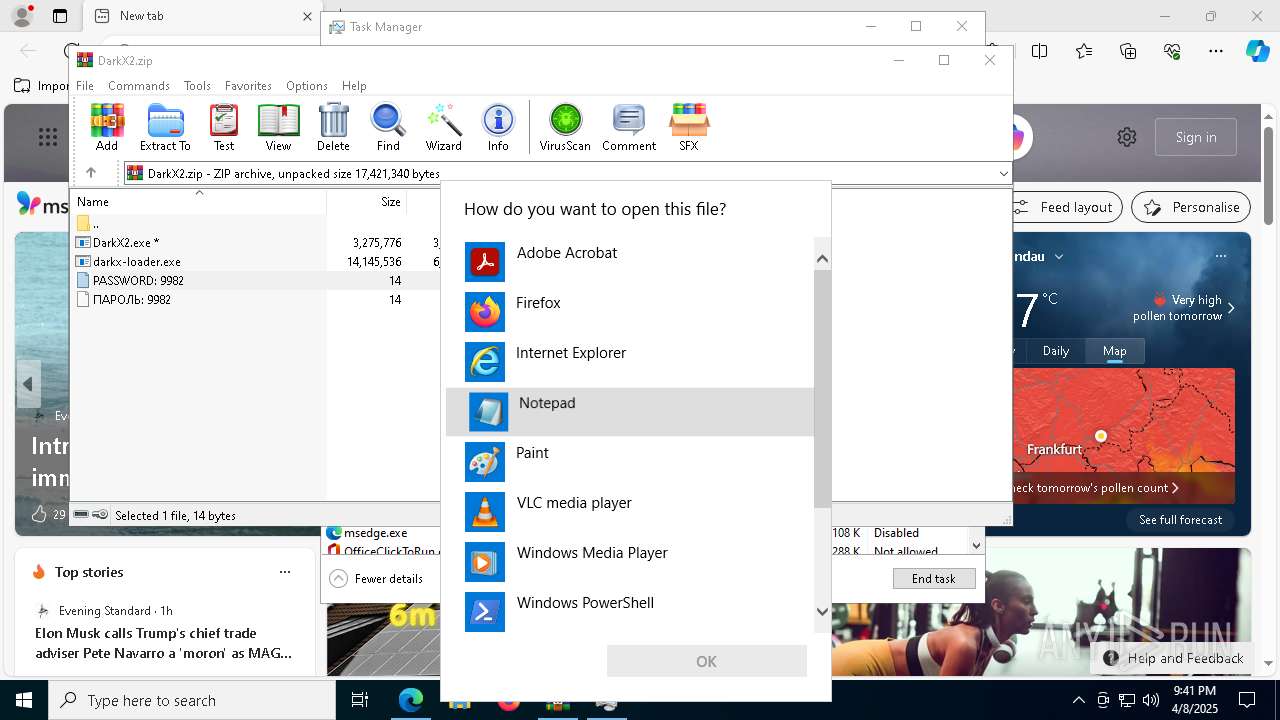The height and width of the screenshot is (720, 1280).
Task: Open weather card more options ellipsis
Action: pyautogui.click(x=1221, y=256)
